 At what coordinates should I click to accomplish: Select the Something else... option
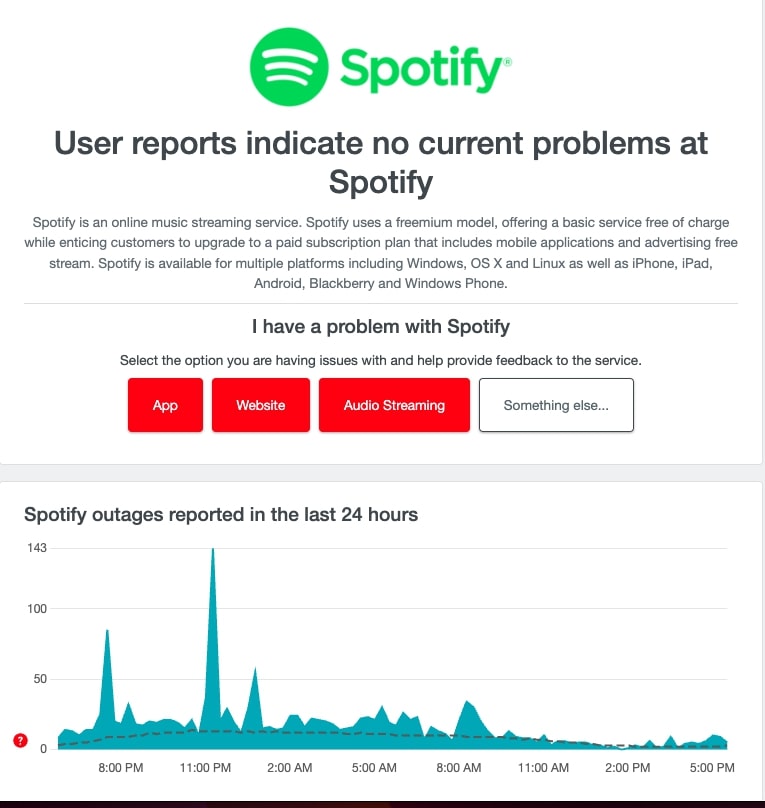556,405
